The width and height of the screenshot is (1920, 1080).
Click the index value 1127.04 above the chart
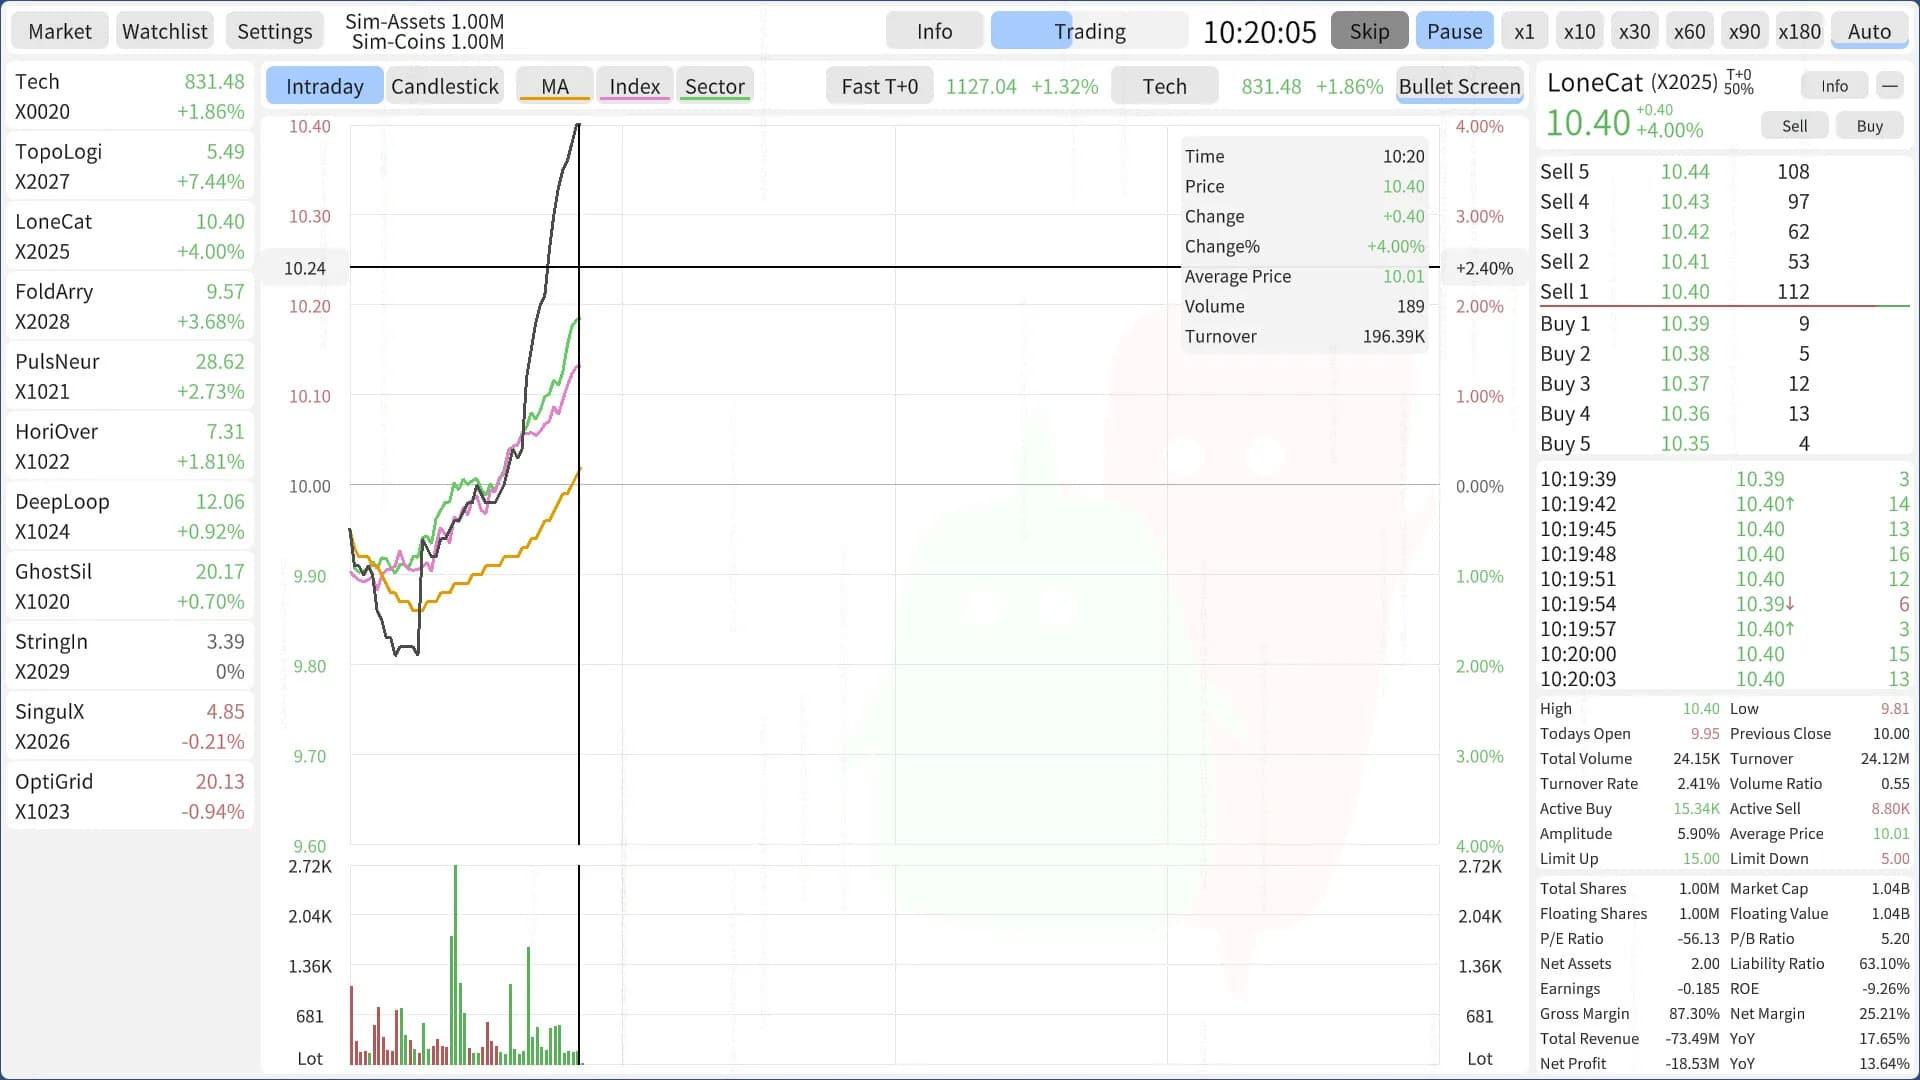point(981,87)
